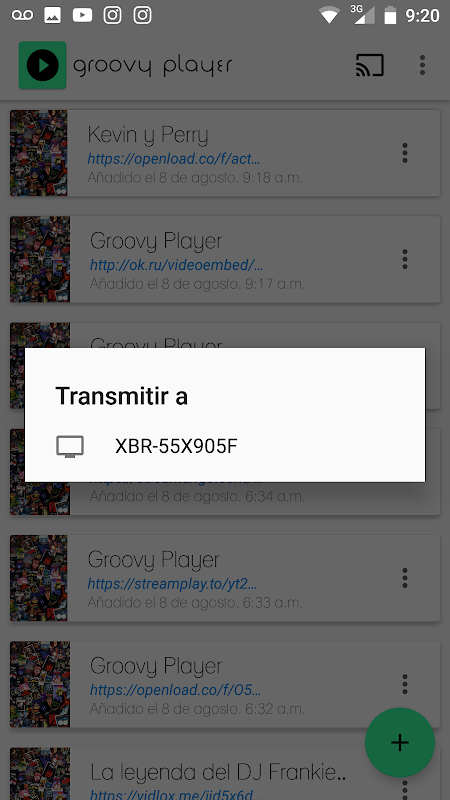Tap the groovy player logo icon
This screenshot has width=450, height=800.
[43, 65]
